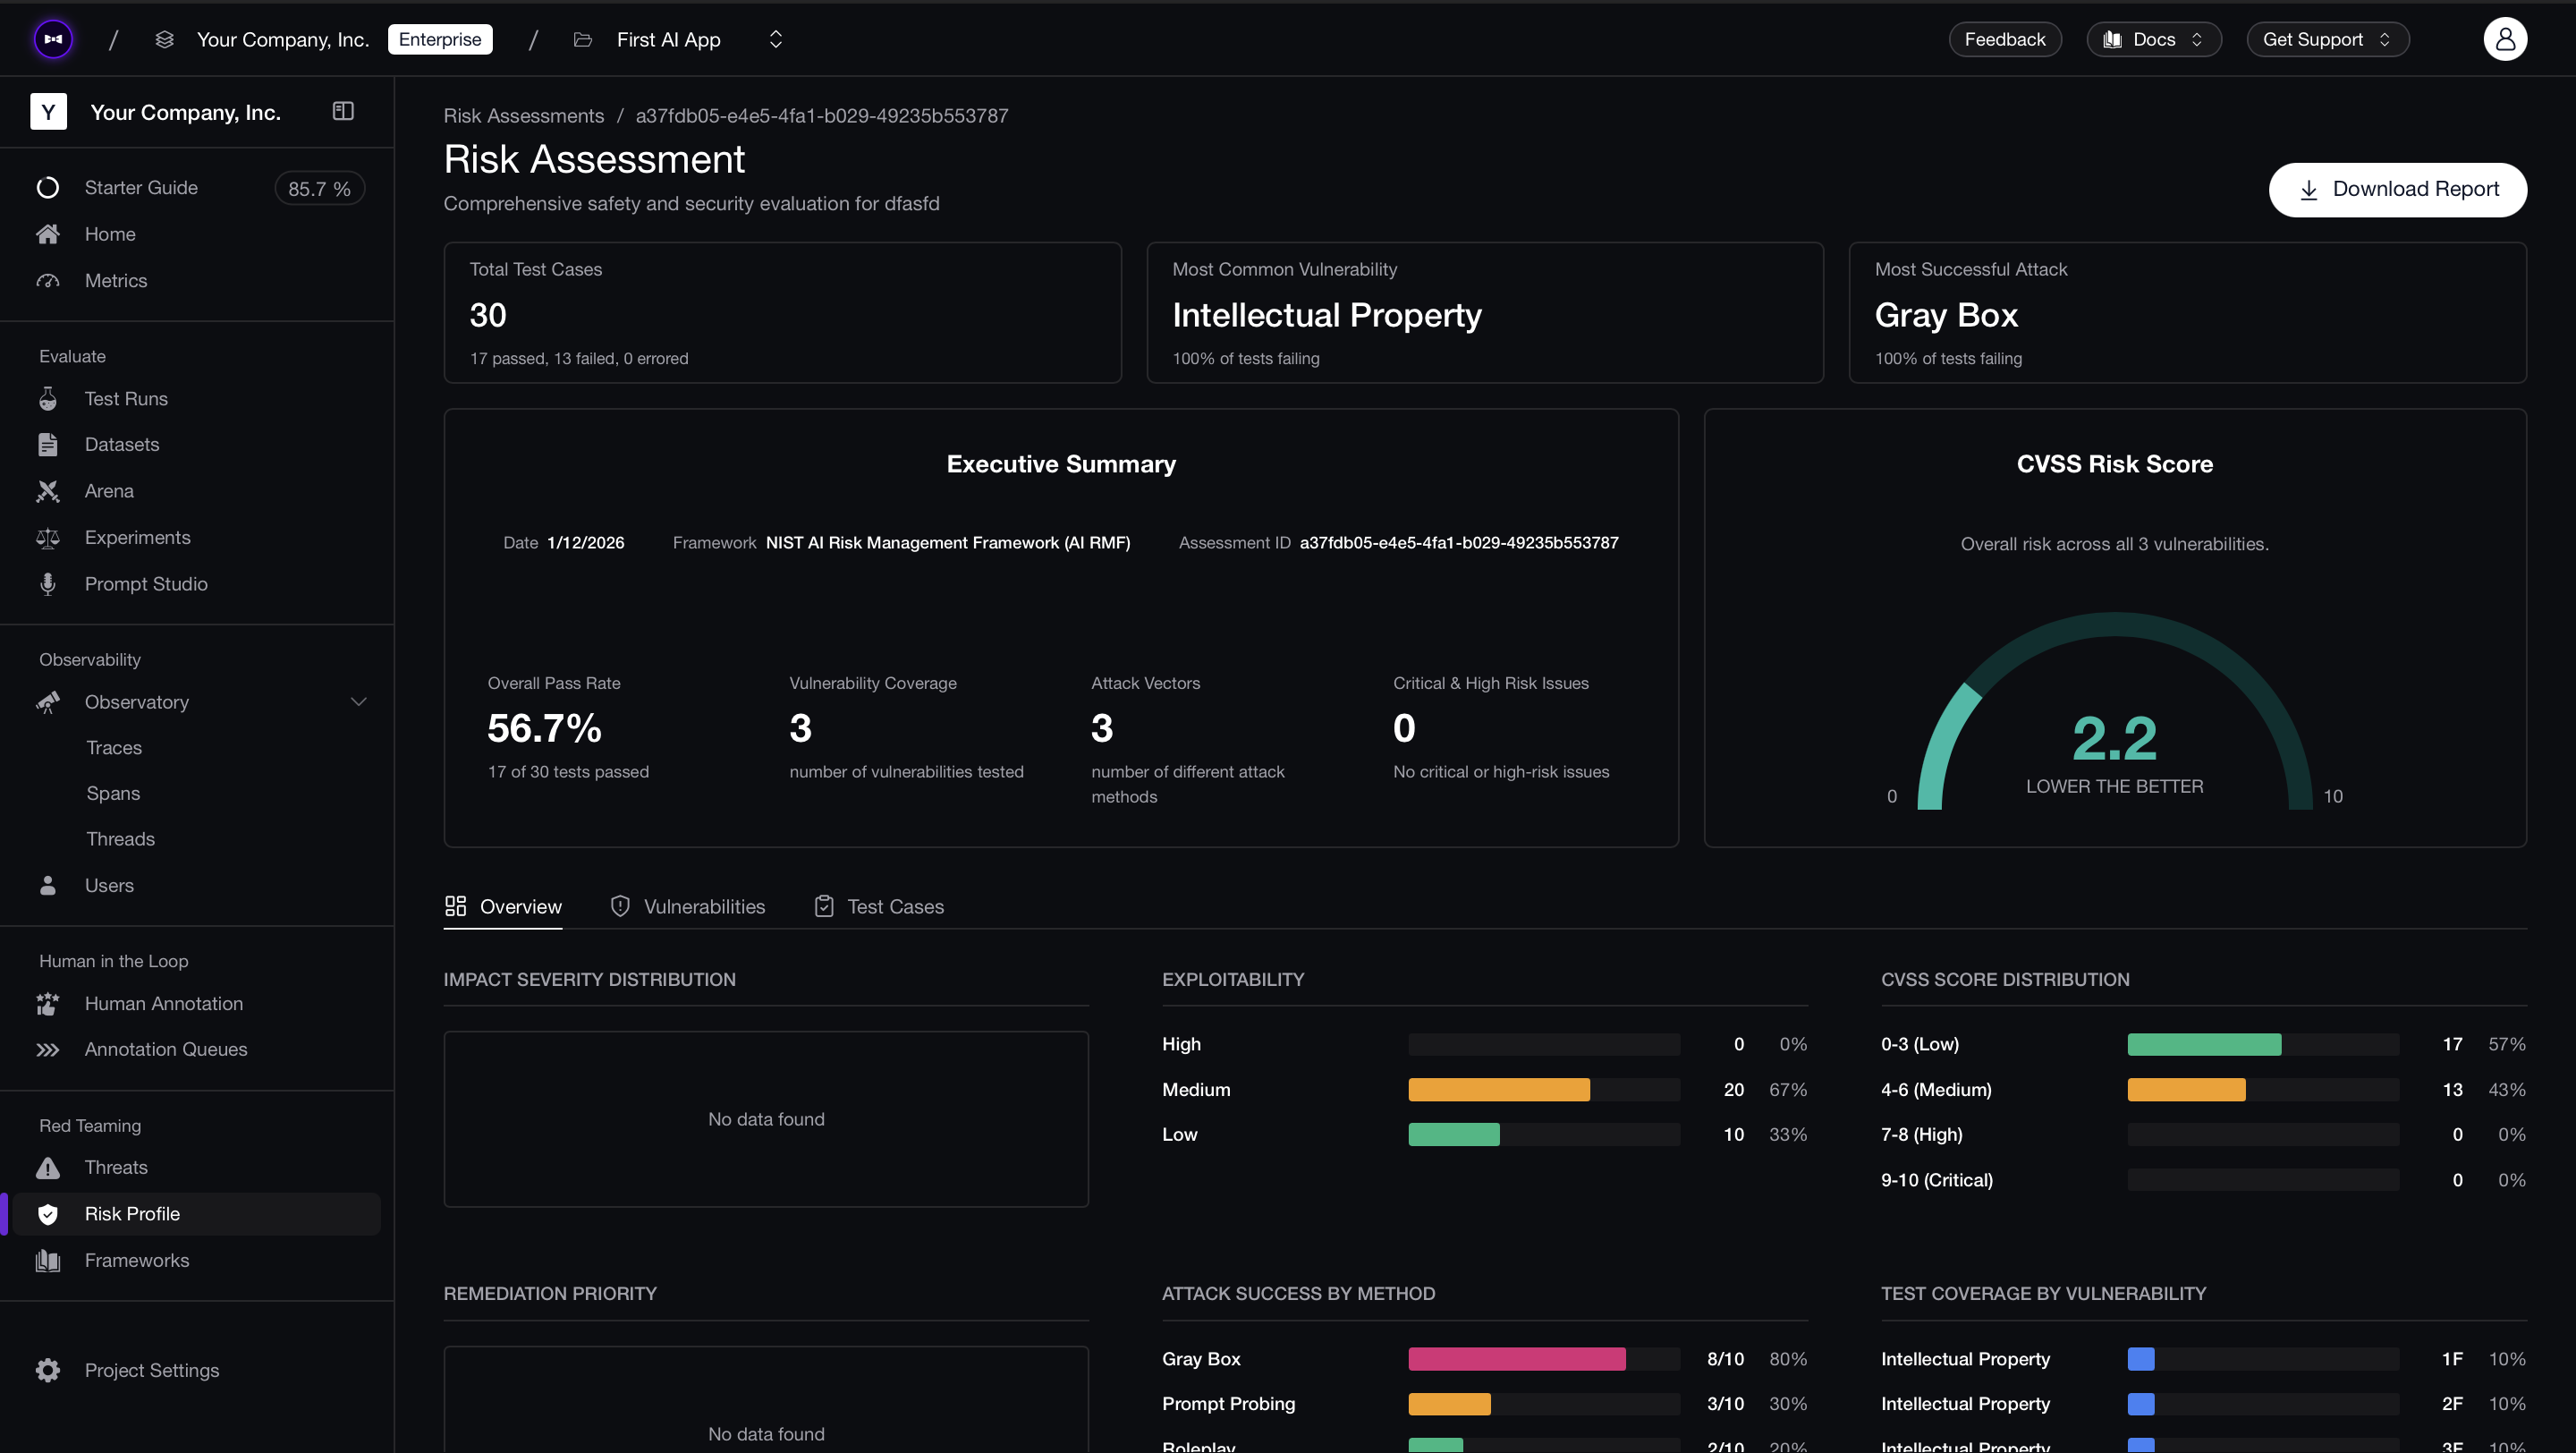Collapse the Observatory section chevron
Viewport: 2576px width, 1453px height.
click(359, 702)
